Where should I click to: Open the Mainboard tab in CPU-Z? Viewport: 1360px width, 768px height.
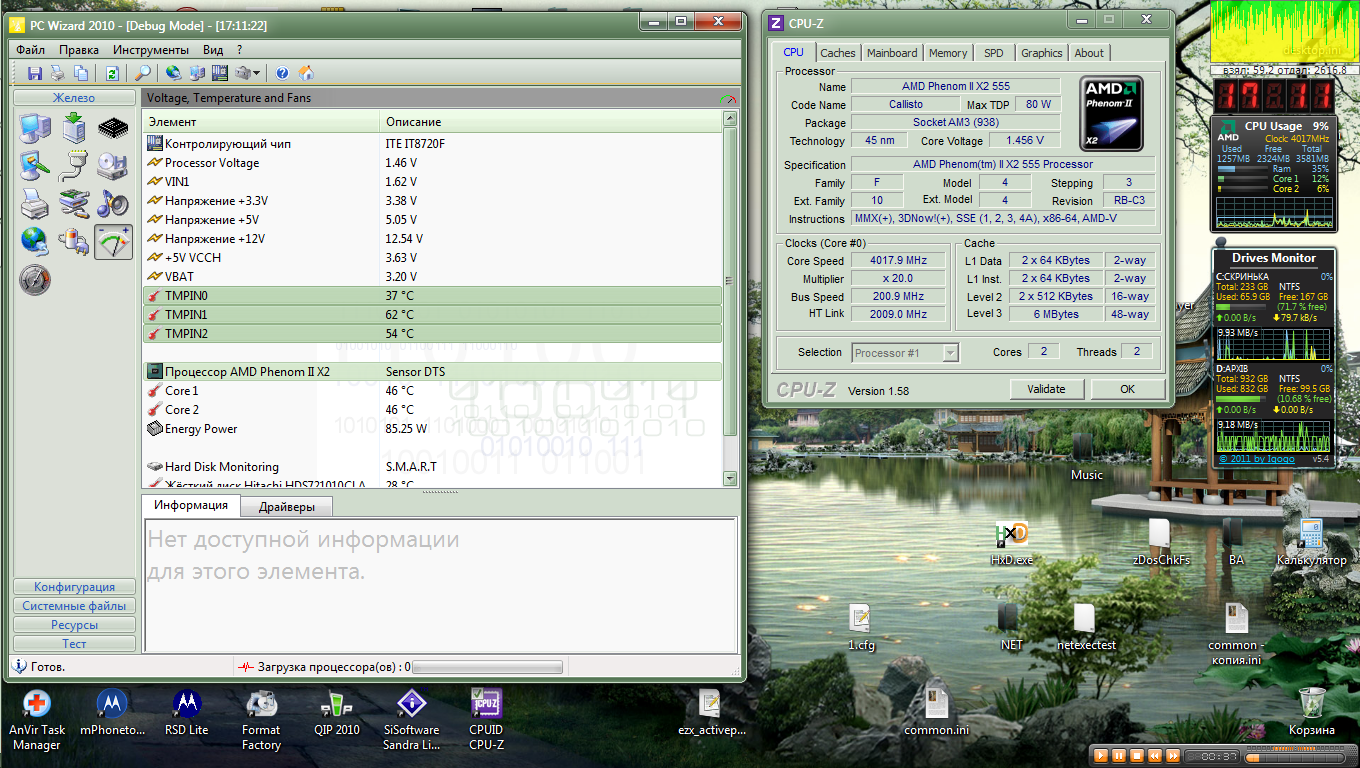tap(892, 53)
